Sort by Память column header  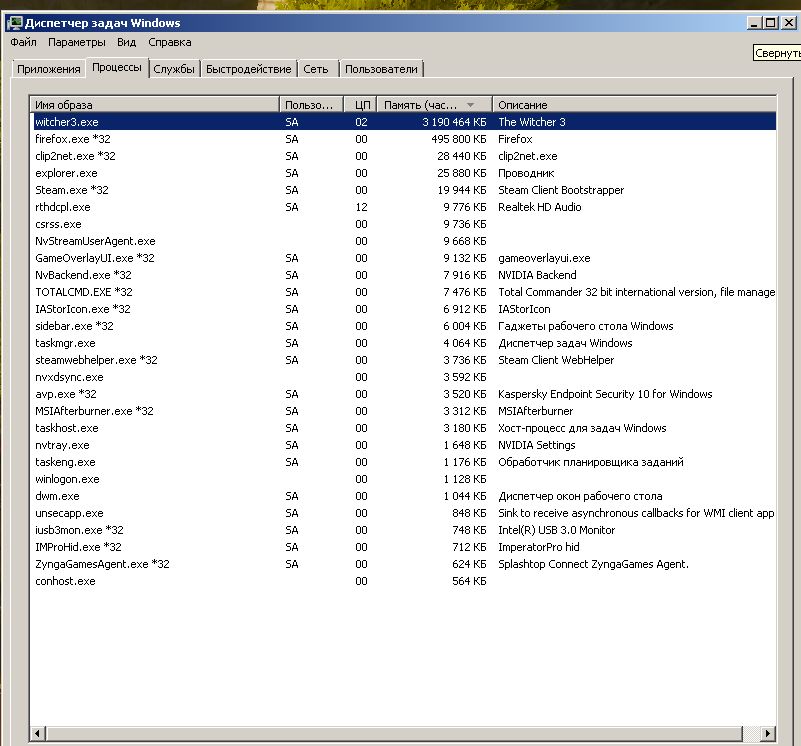435,105
